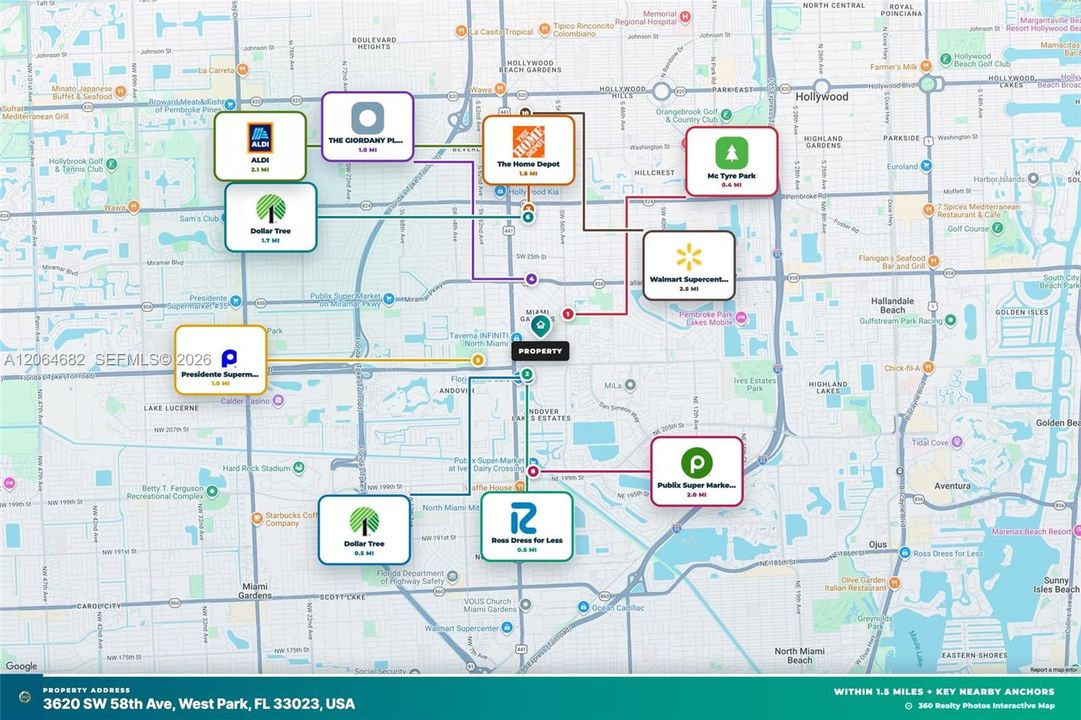Screen dimensions: 1081x720
Task: Select green map marker number 2
Action: point(527,374)
